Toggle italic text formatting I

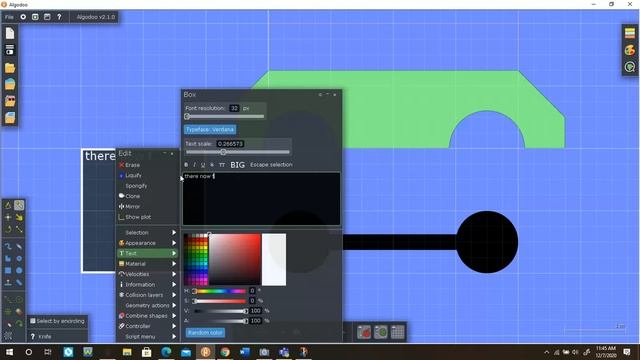pos(194,165)
